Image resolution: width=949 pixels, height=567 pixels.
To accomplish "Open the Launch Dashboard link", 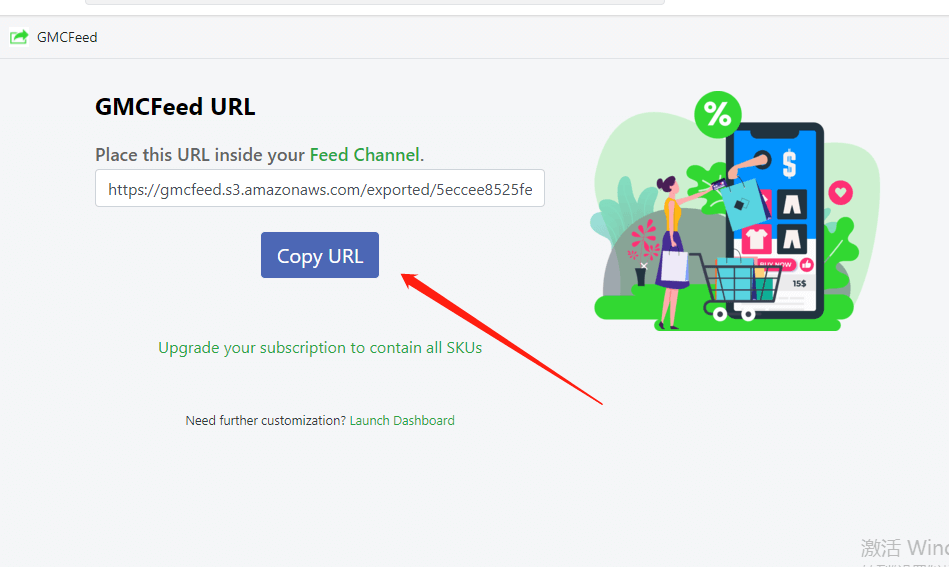I will pyautogui.click(x=402, y=421).
